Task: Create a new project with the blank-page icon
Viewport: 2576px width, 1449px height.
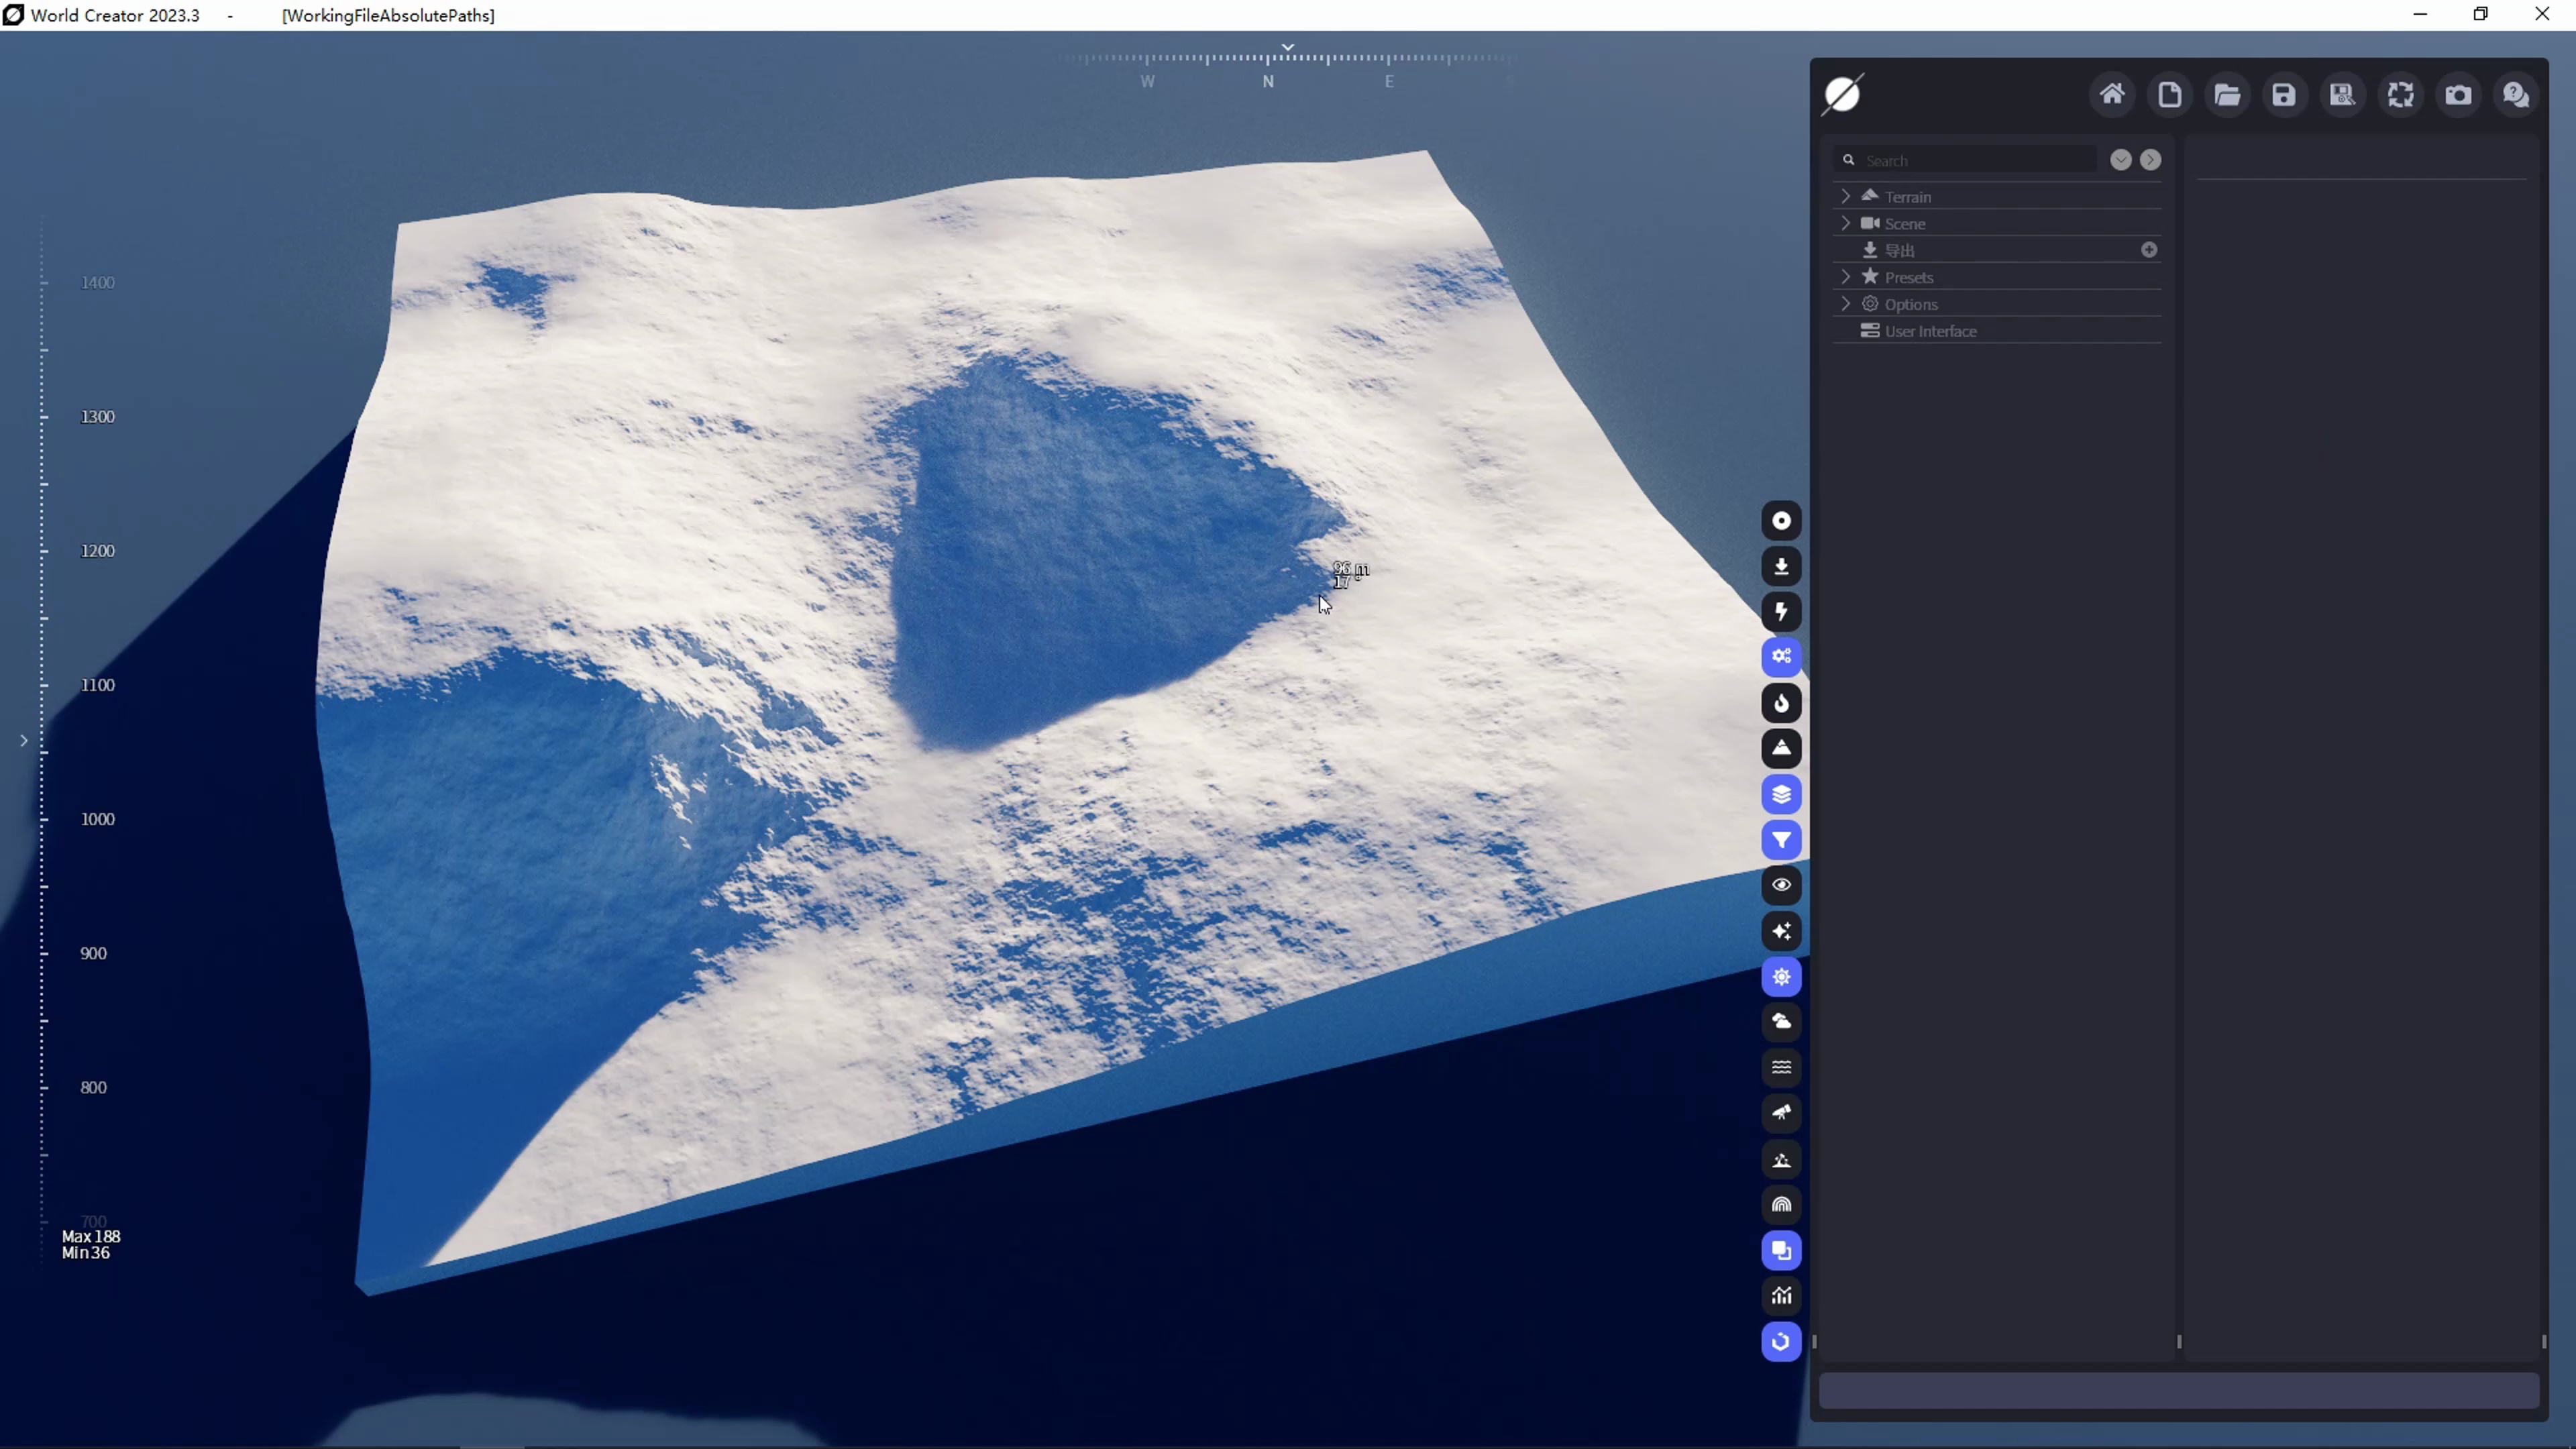Action: [2169, 95]
